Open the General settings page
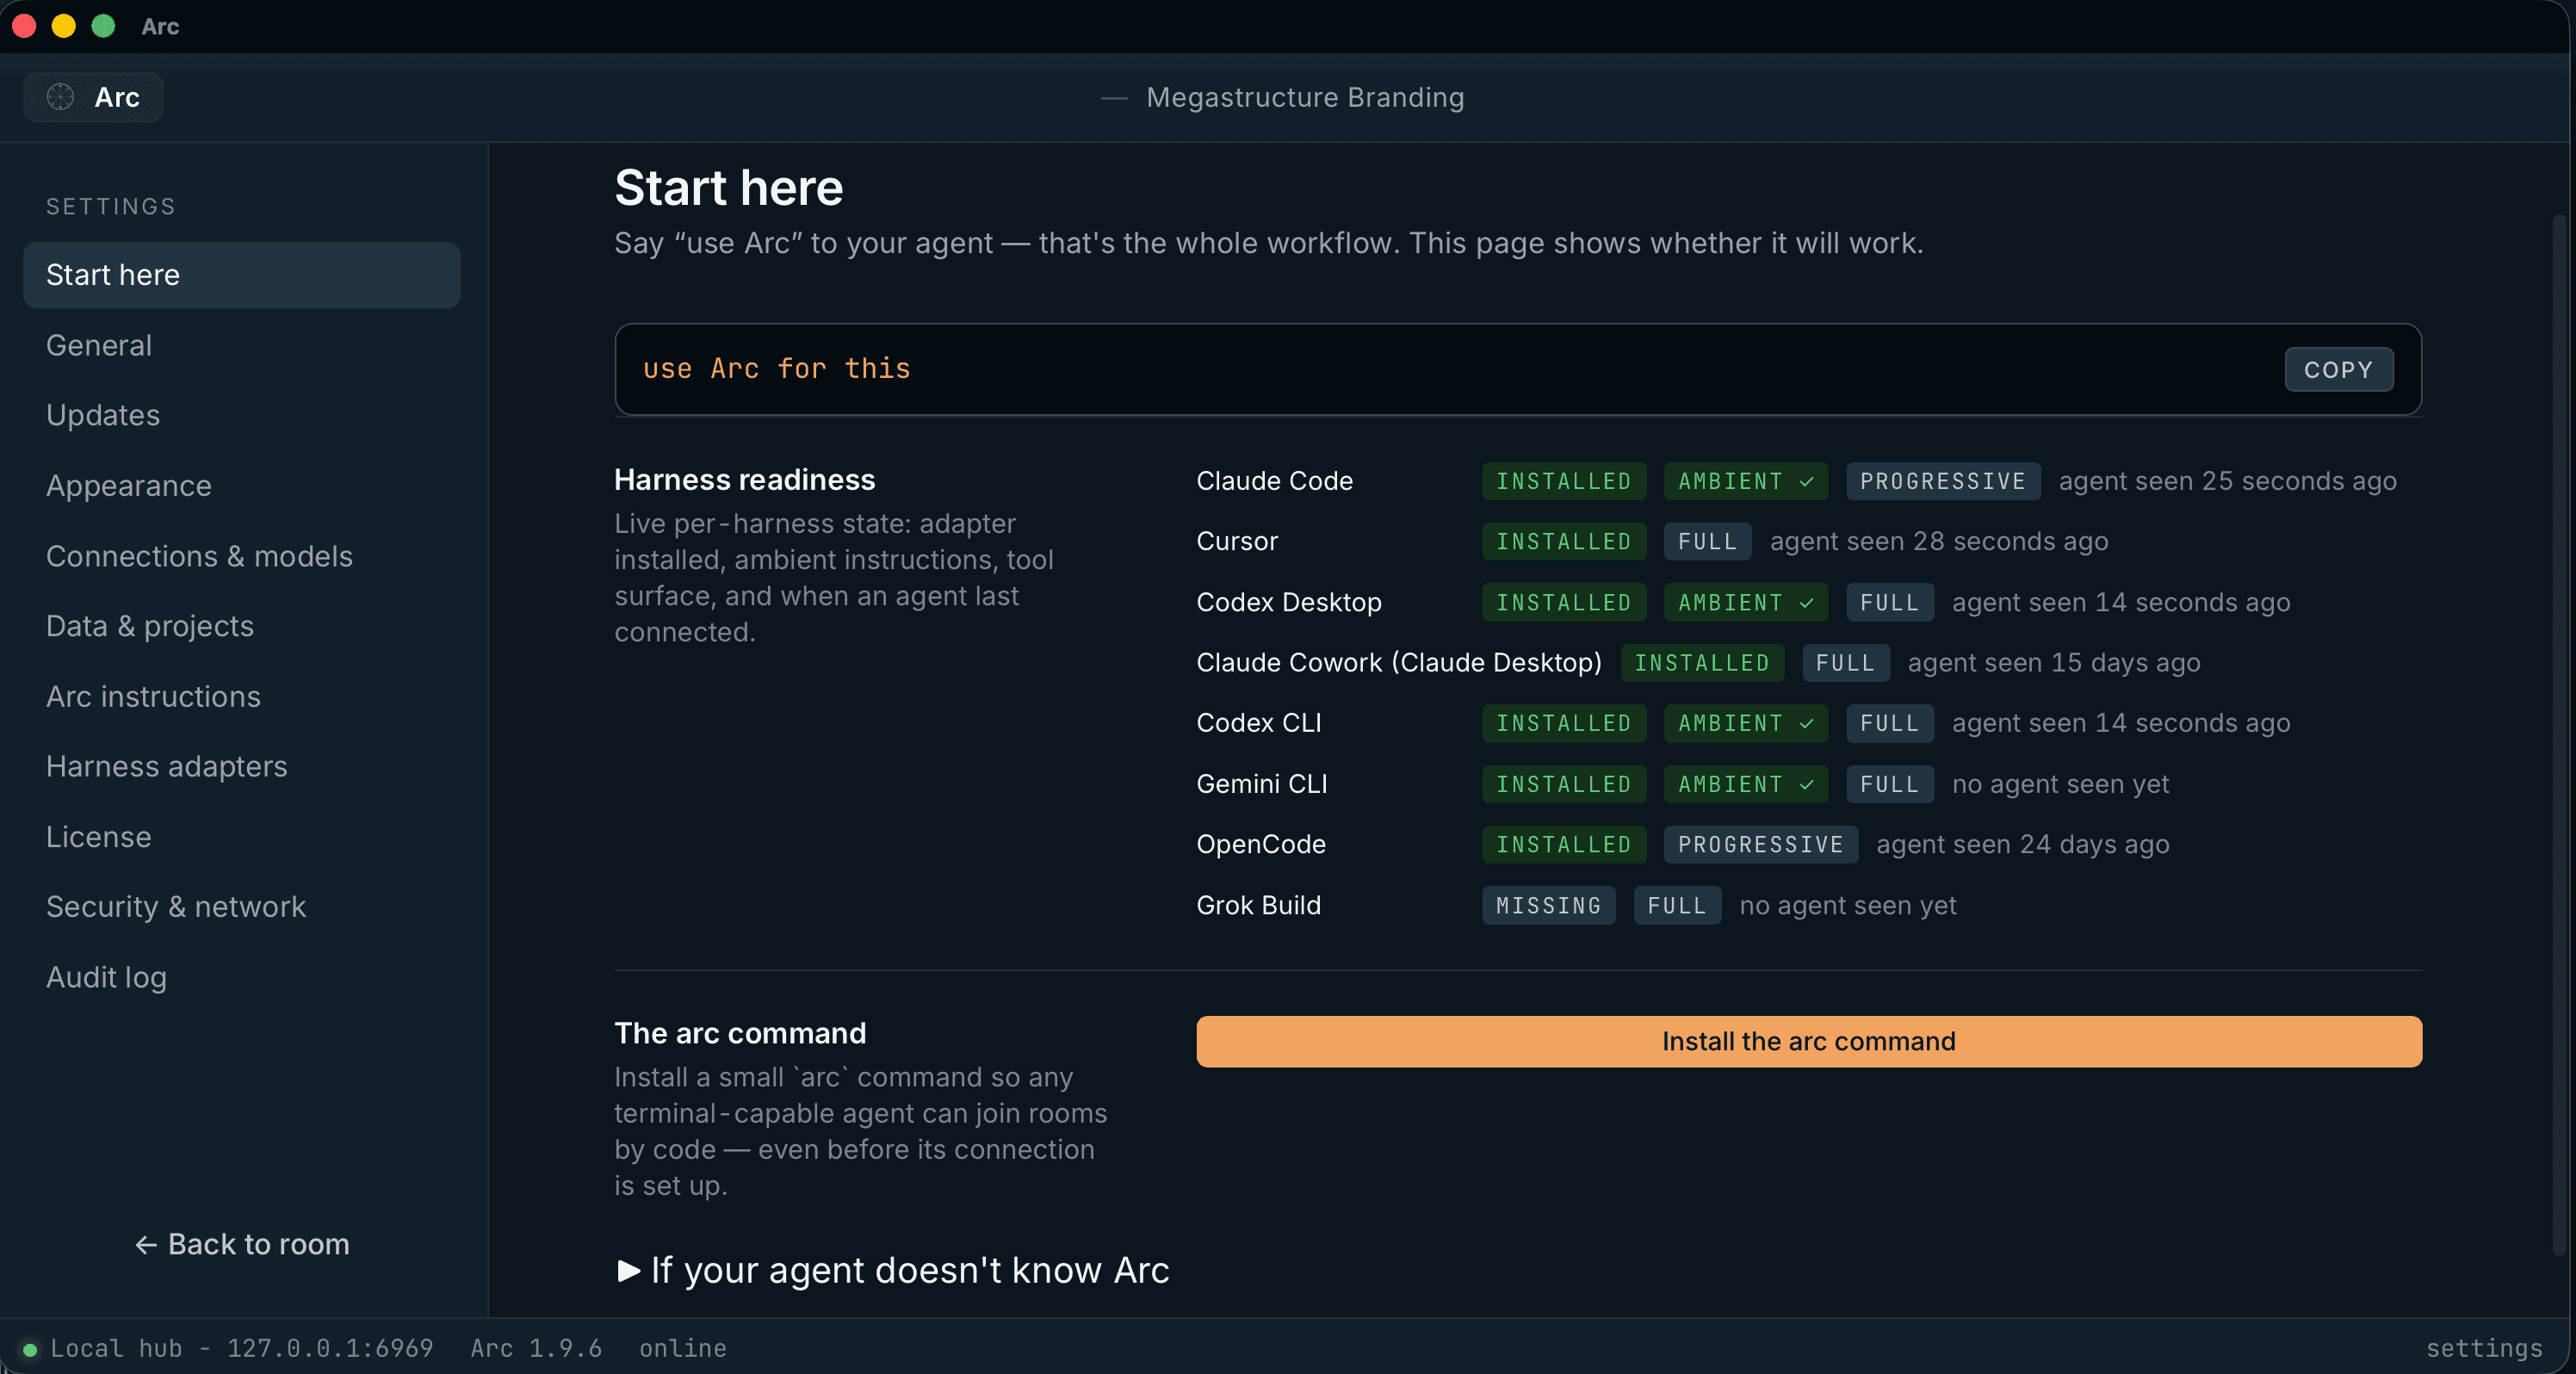The width and height of the screenshot is (2576, 1374). point(241,345)
